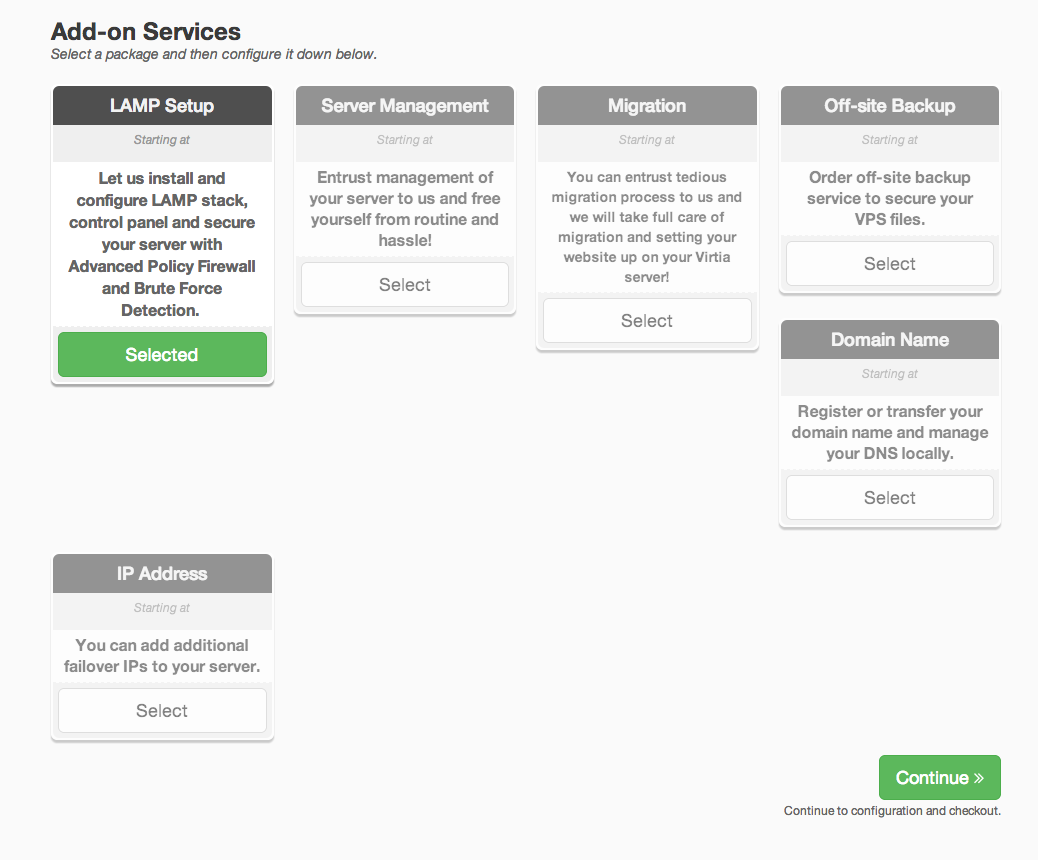The height and width of the screenshot is (860, 1038).
Task: Click the green Selected button for LAMP Setup
Action: click(x=162, y=355)
